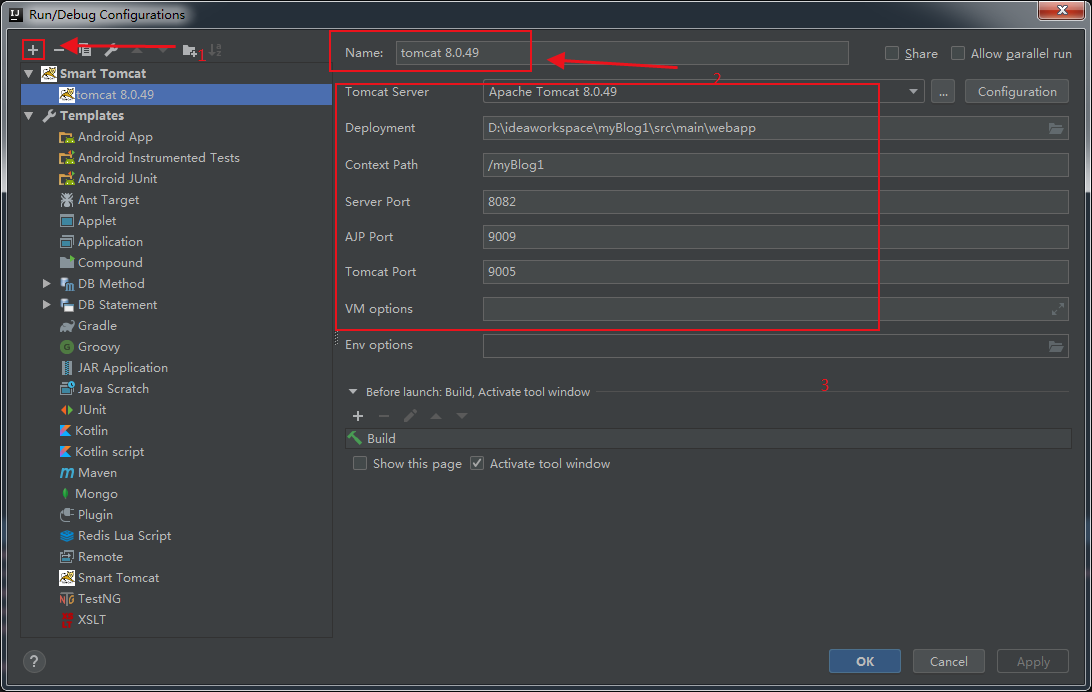Edit the Context Path field
1092x692 pixels.
(776, 165)
